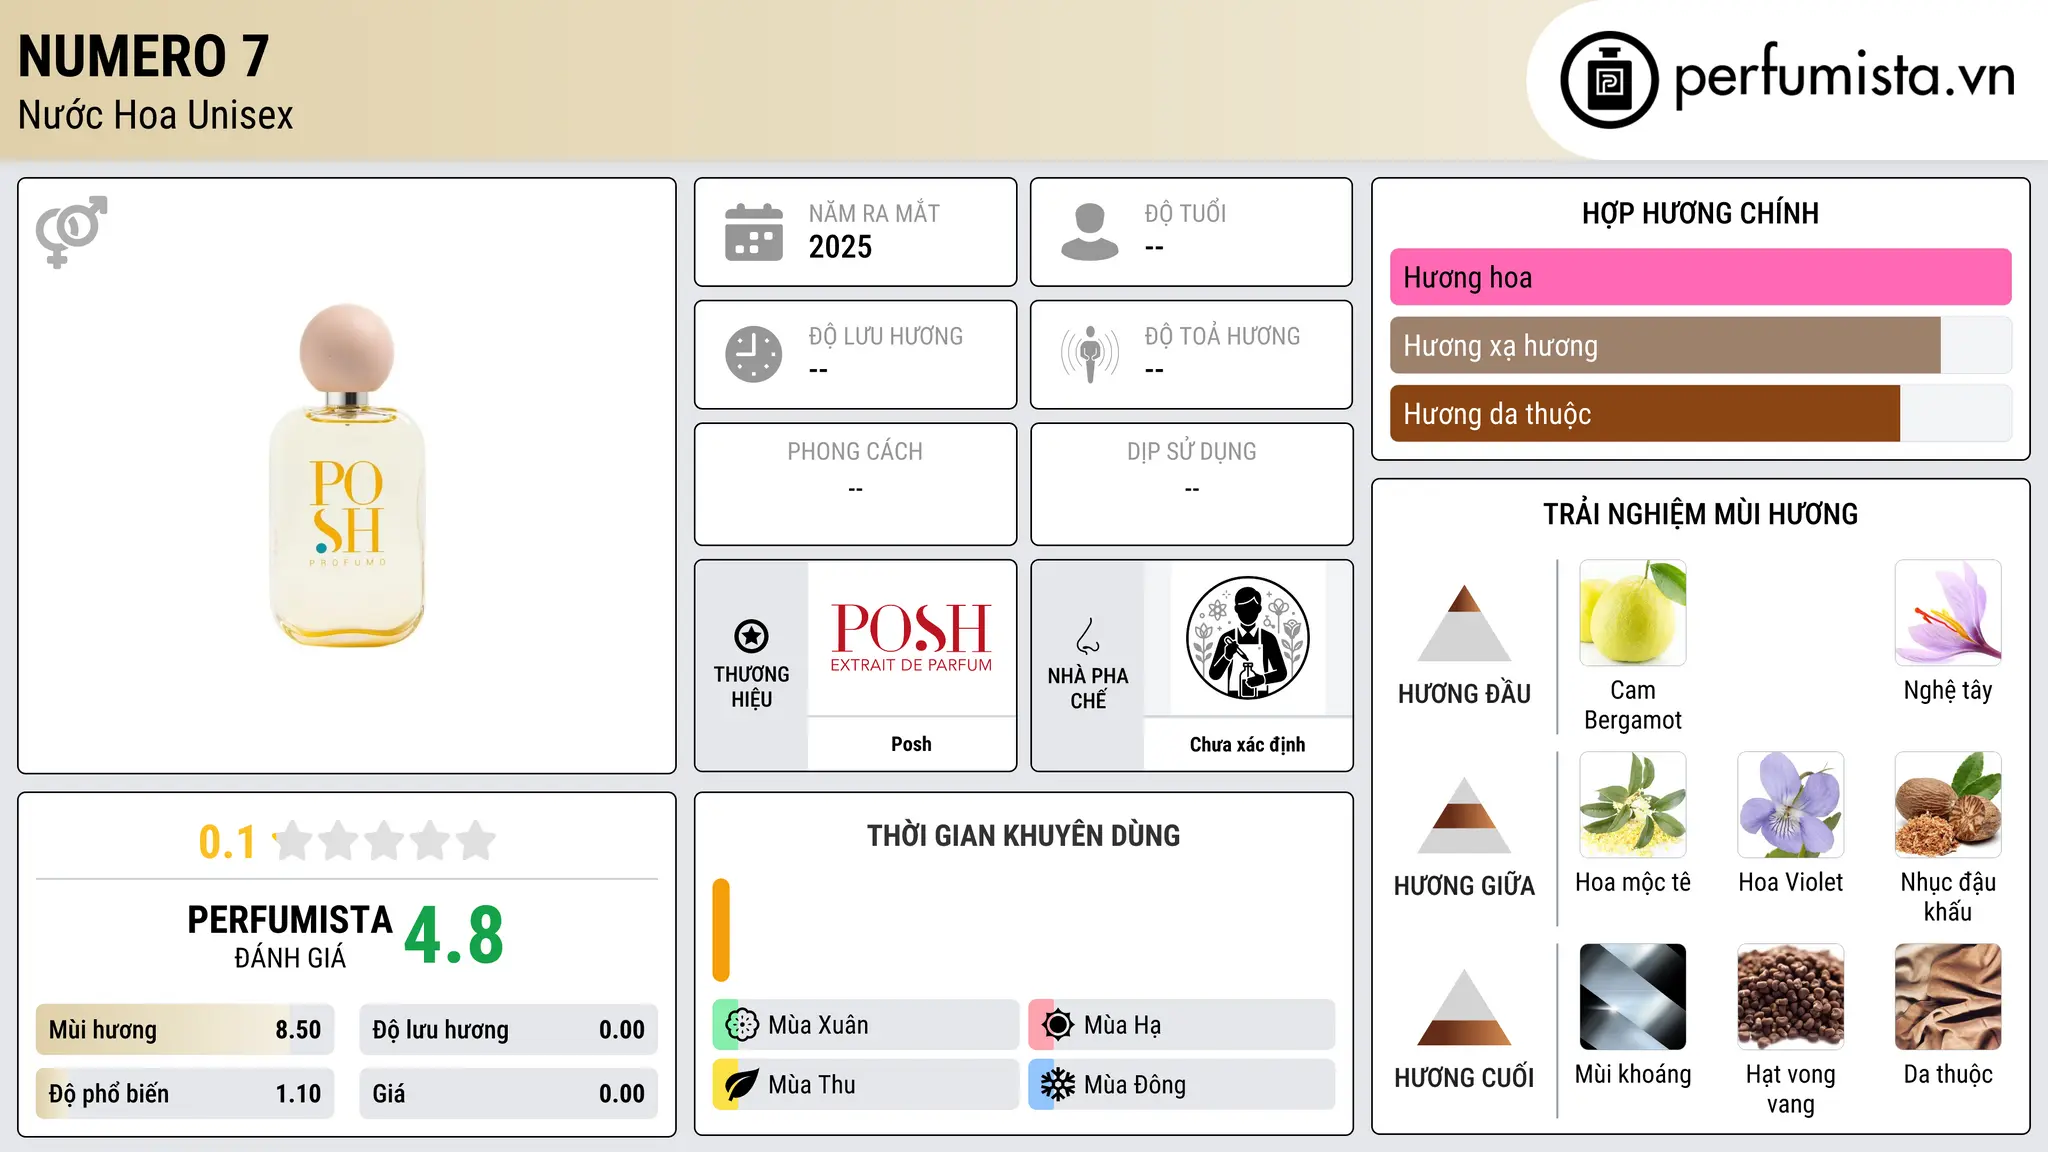
Task: Open the Nhục đậu khấu nutmeg image
Action: [1948, 805]
